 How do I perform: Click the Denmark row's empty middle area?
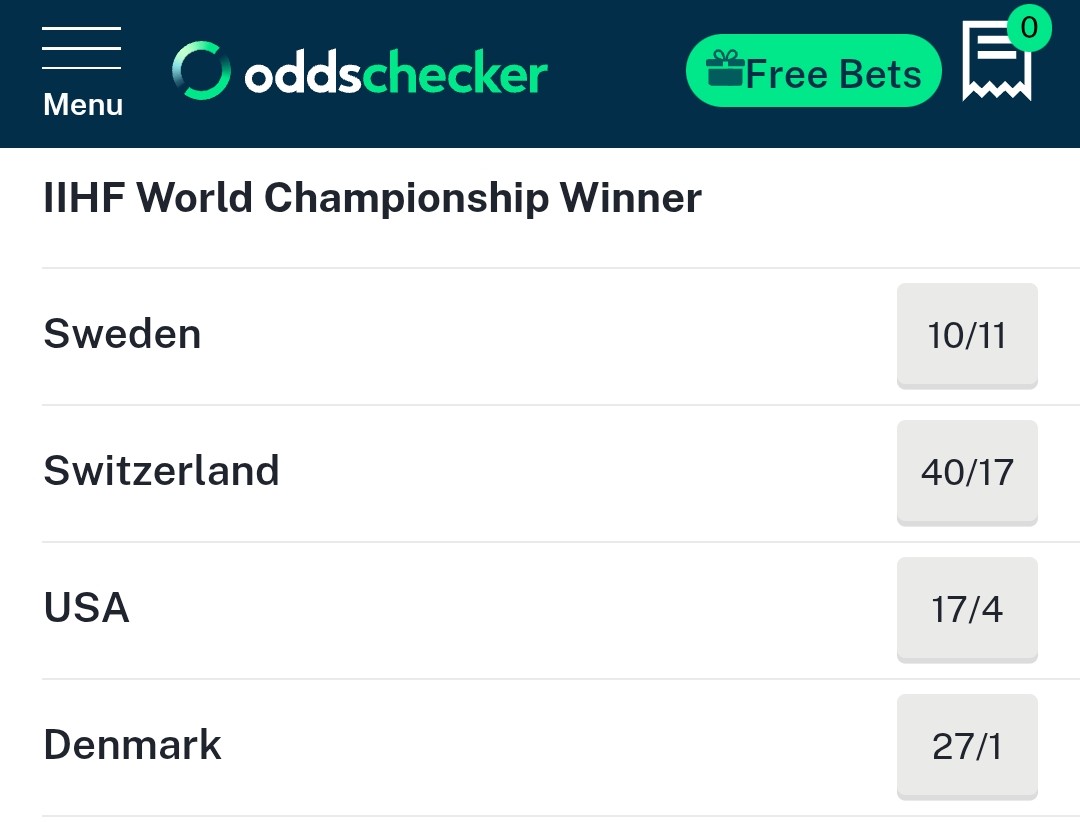[559, 747]
